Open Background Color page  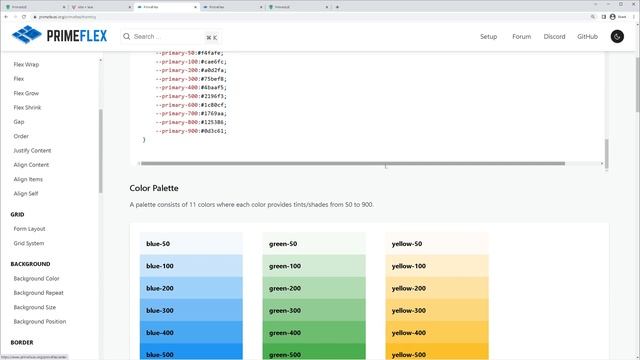pos(36,278)
